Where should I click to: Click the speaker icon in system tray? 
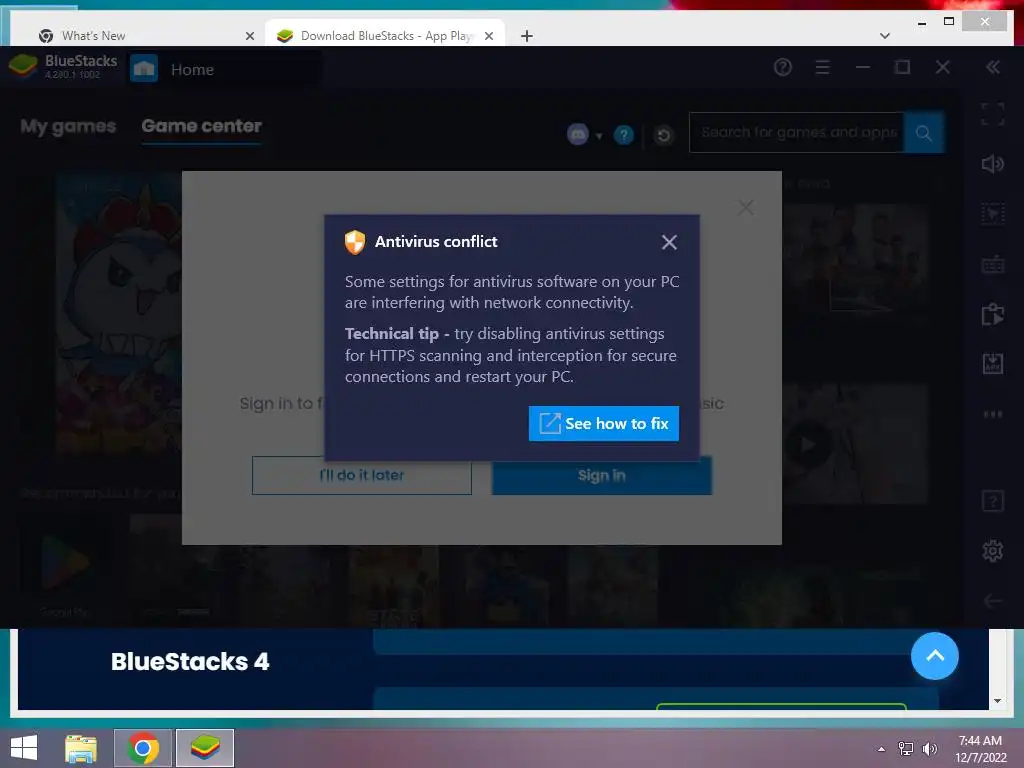pyautogui.click(x=929, y=749)
